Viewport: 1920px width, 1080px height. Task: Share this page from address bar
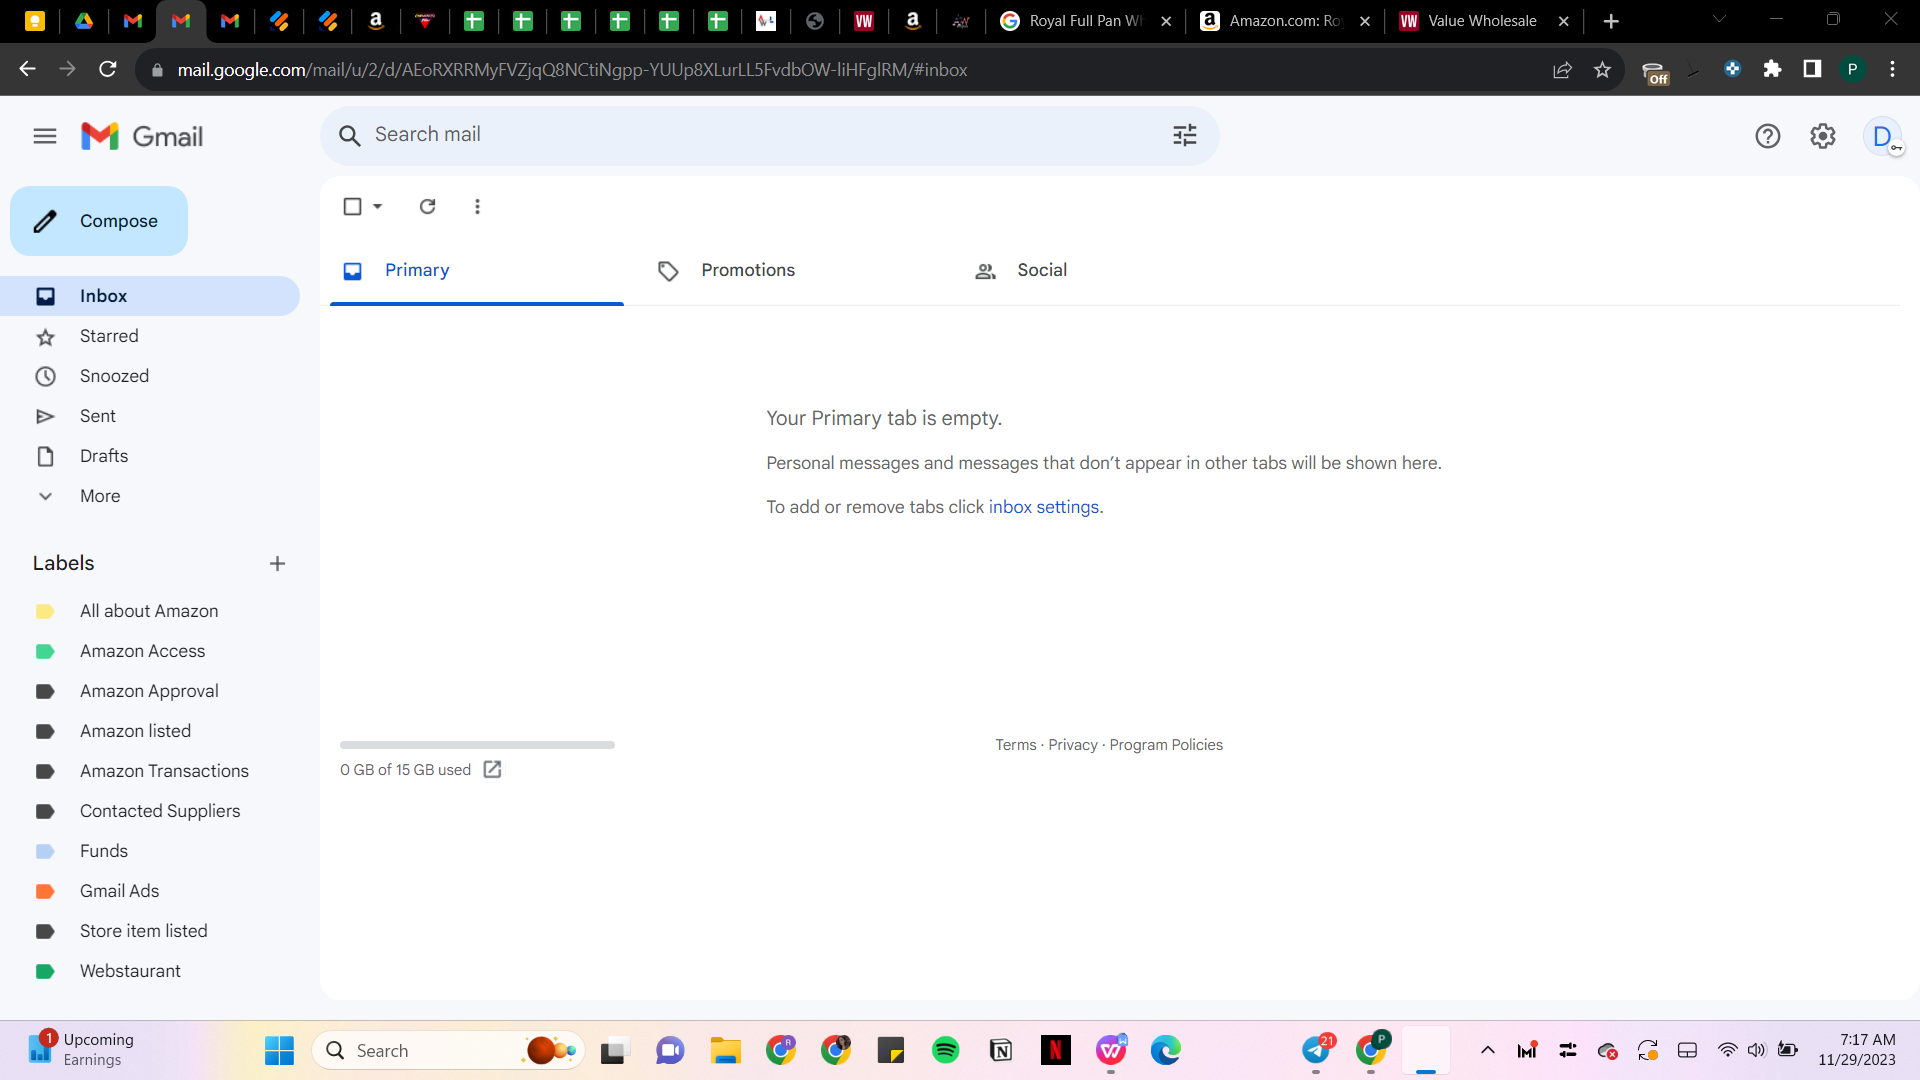pos(1562,69)
